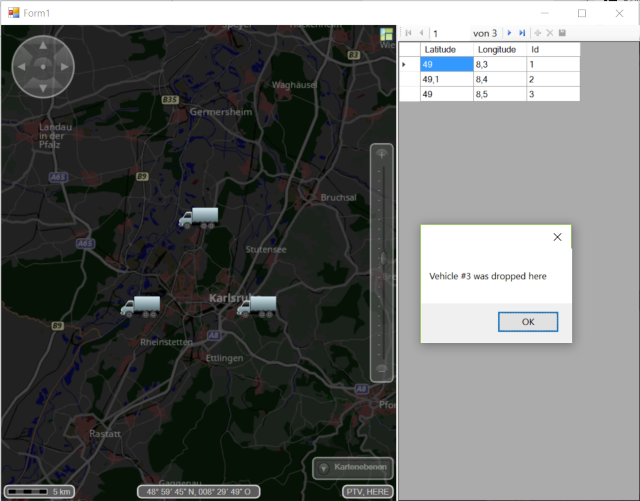The image size is (640, 501).
Task: Pan the map east with the right arrow
Action: click(64, 67)
